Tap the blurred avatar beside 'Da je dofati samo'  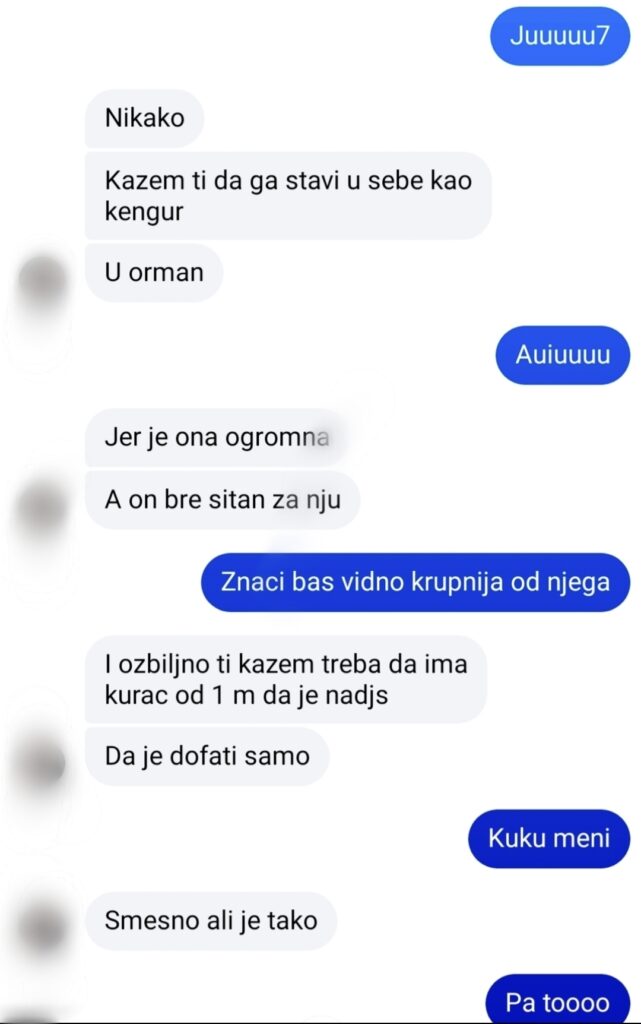pyautogui.click(x=43, y=765)
